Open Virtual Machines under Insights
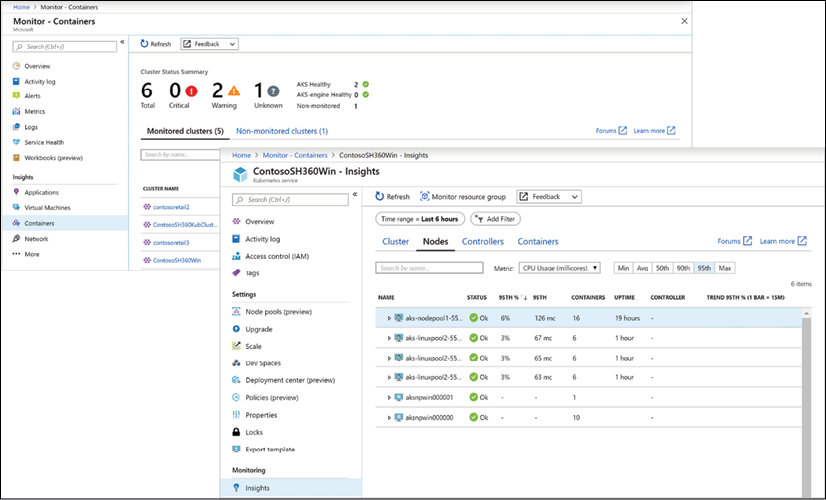Screen dimensions: 826x500 [47, 208]
